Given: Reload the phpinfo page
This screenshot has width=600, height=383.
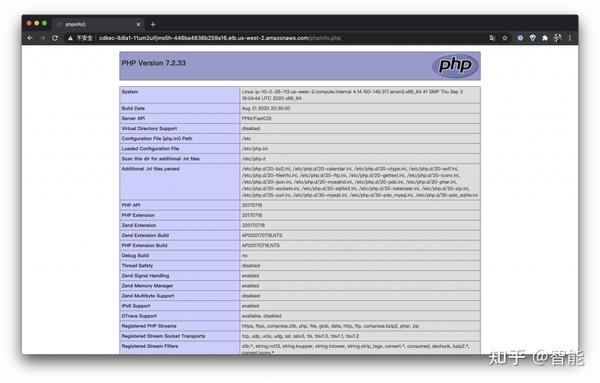Looking at the screenshot, I should click(55, 38).
